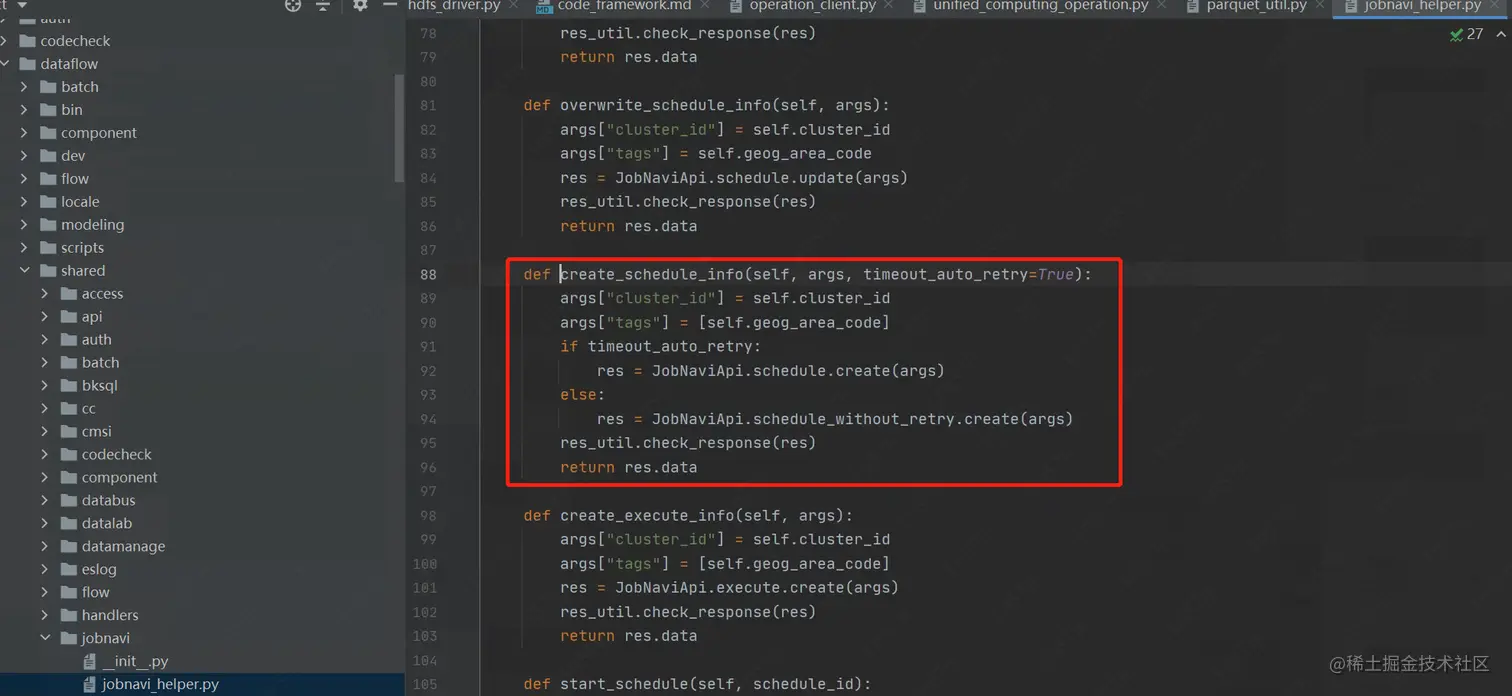Screen dimensions: 1512x696
Task: Expand the auth folder under shared
Action: pos(45,340)
